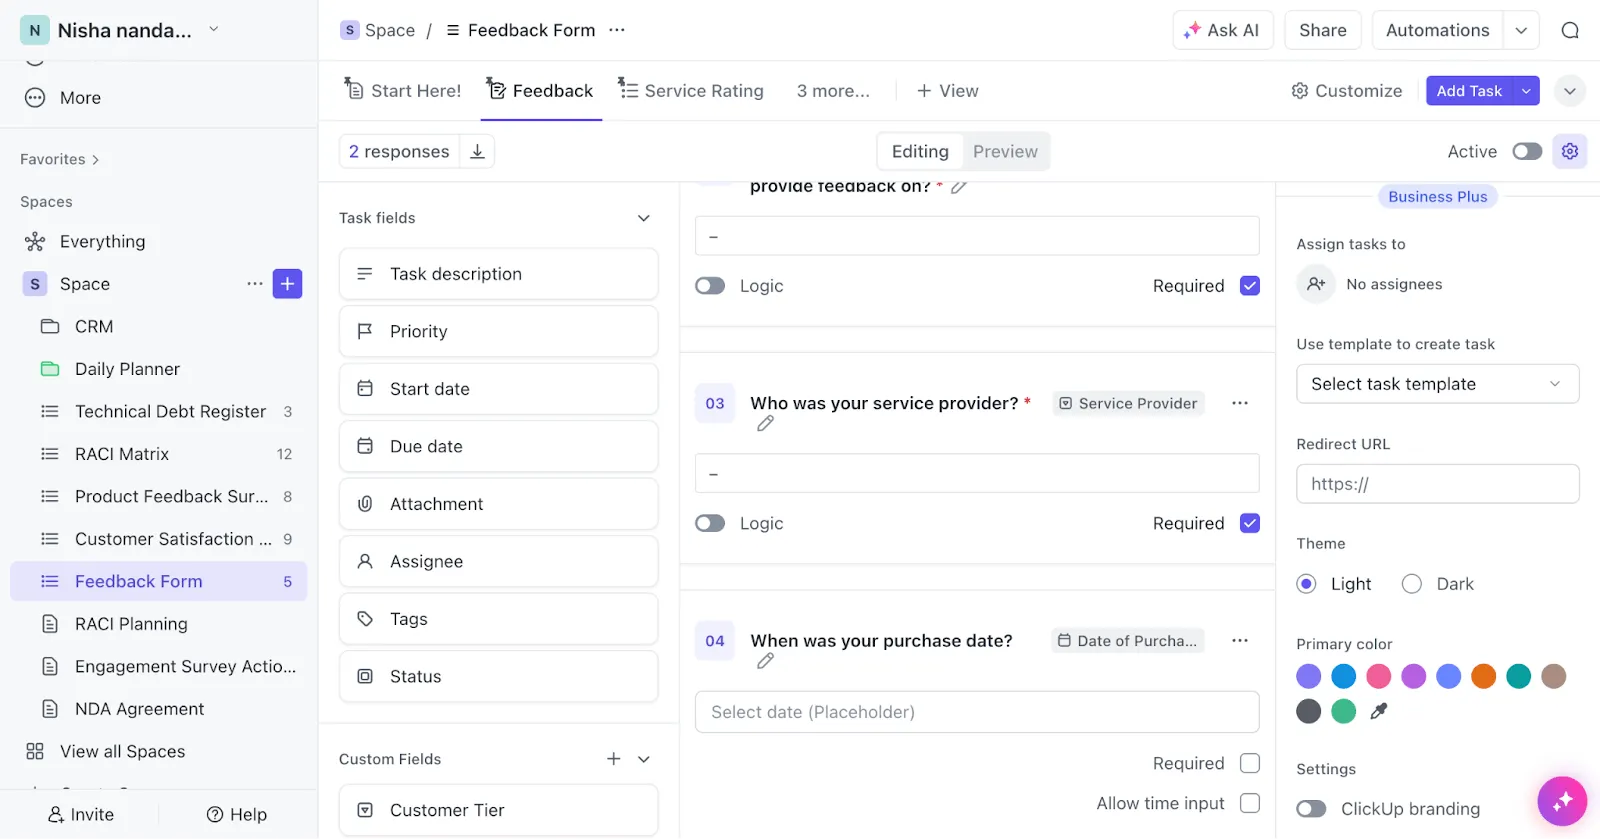Click the More circle icon in sidebar
The height and width of the screenshot is (839, 1600).
(x=35, y=97)
